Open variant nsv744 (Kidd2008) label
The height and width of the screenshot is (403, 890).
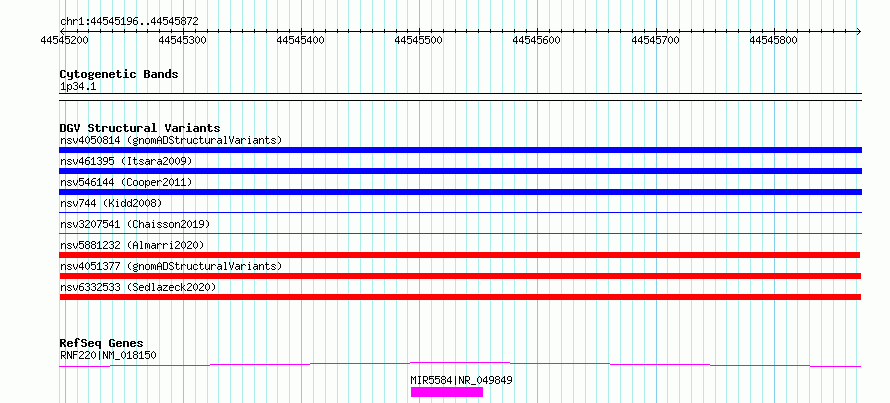(111, 203)
